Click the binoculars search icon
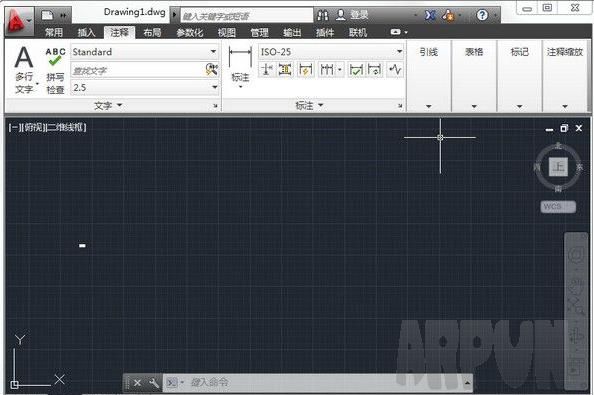This screenshot has height=395, width=594. [x=323, y=16]
